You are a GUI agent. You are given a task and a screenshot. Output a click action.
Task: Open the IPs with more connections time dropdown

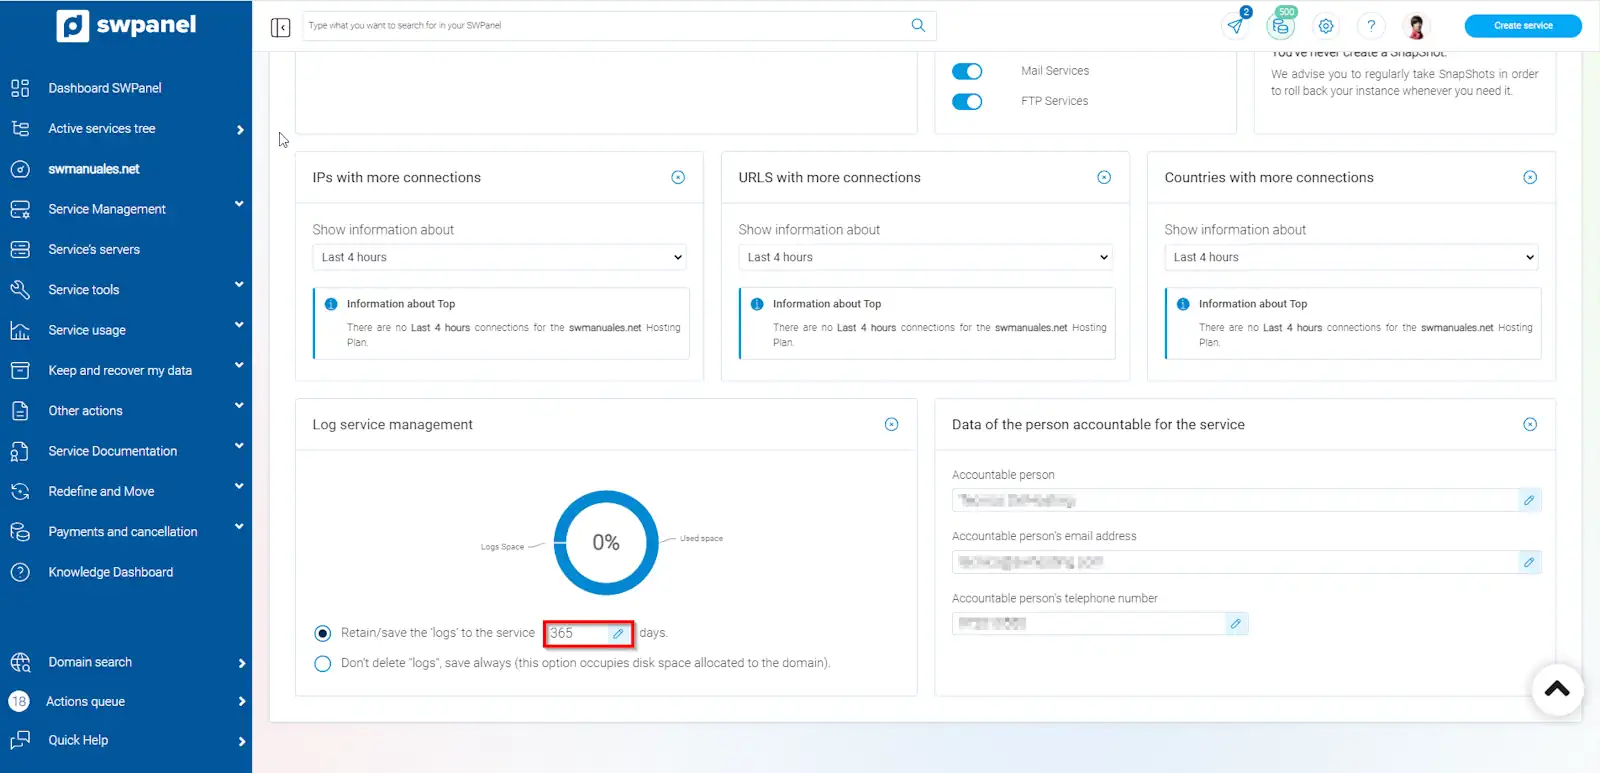pyautogui.click(x=499, y=257)
